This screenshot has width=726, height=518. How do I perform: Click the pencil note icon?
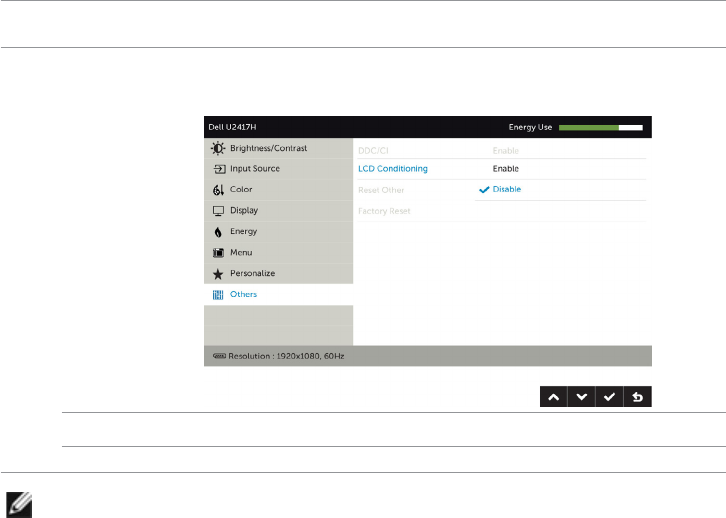[x=19, y=505]
